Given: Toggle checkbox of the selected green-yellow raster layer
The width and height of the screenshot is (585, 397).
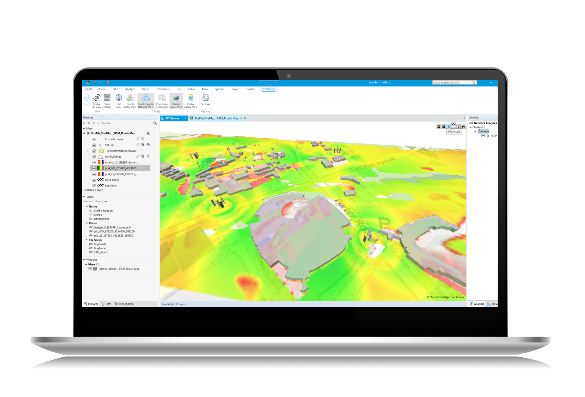Looking at the screenshot, I should 94,168.
